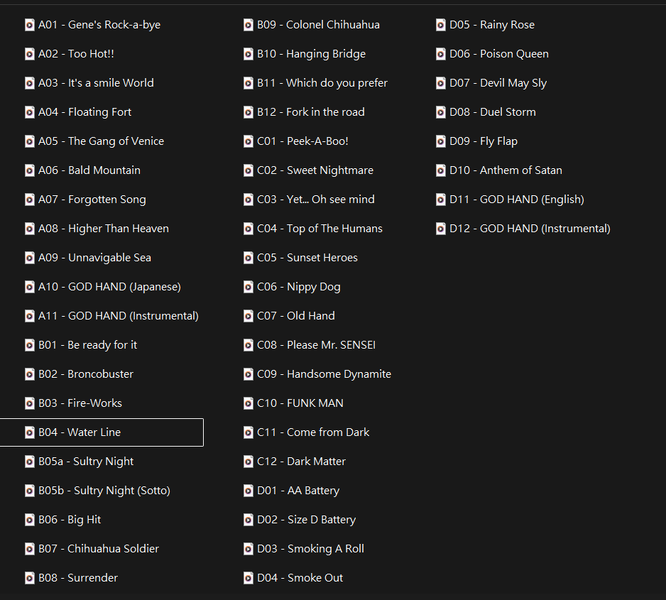This screenshot has width=666, height=600.
Task: Select the icon beside B05b - Sultry Night (Sotto)
Action: 29,491
